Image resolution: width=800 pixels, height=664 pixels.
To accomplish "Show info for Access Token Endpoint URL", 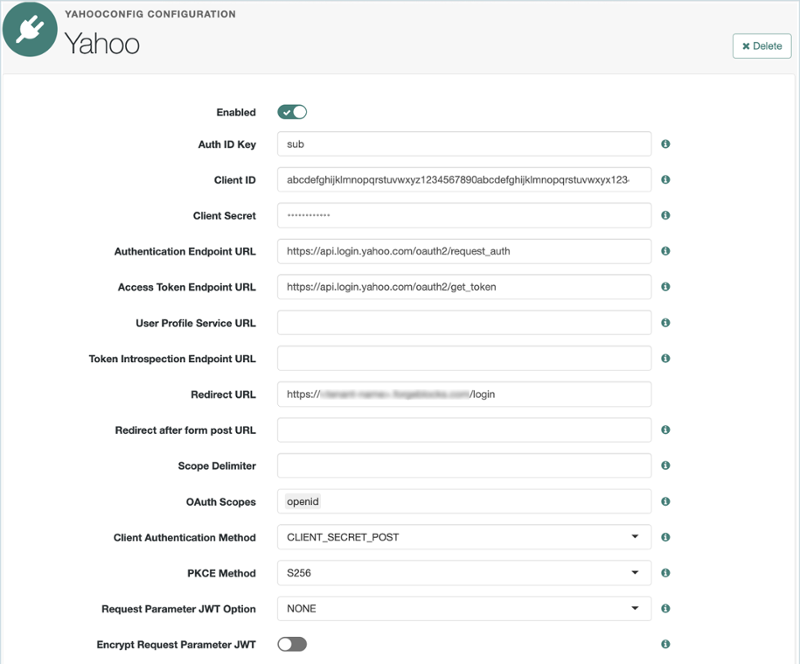I will tap(665, 287).
